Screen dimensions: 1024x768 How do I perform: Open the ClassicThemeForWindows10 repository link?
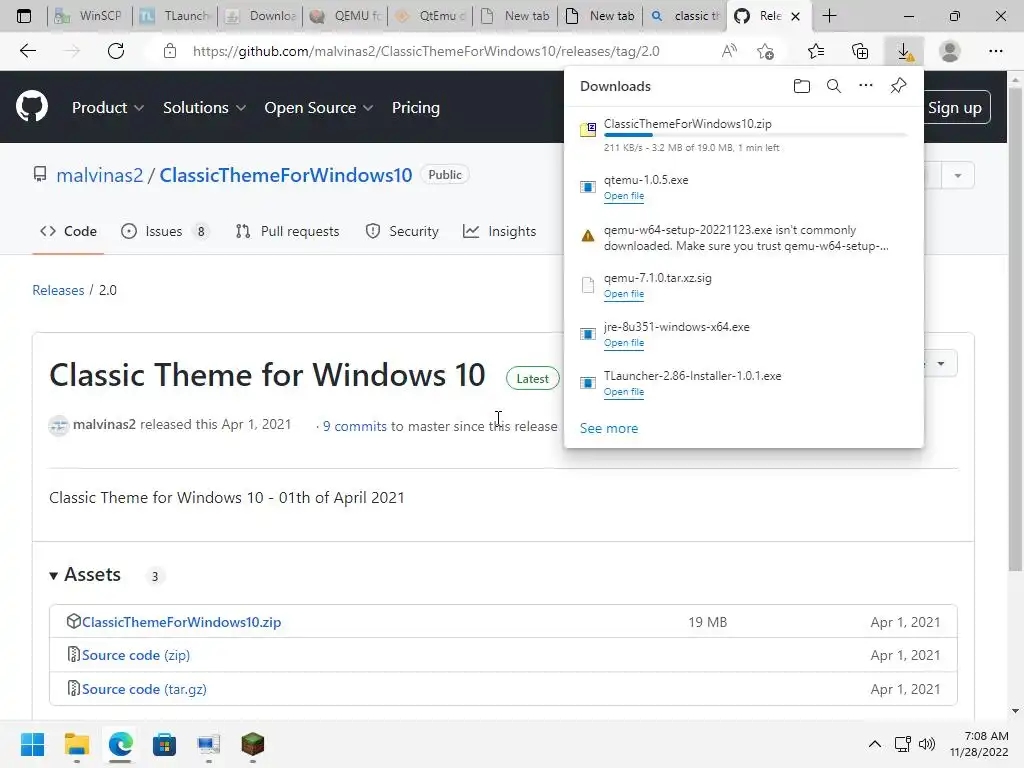(285, 175)
